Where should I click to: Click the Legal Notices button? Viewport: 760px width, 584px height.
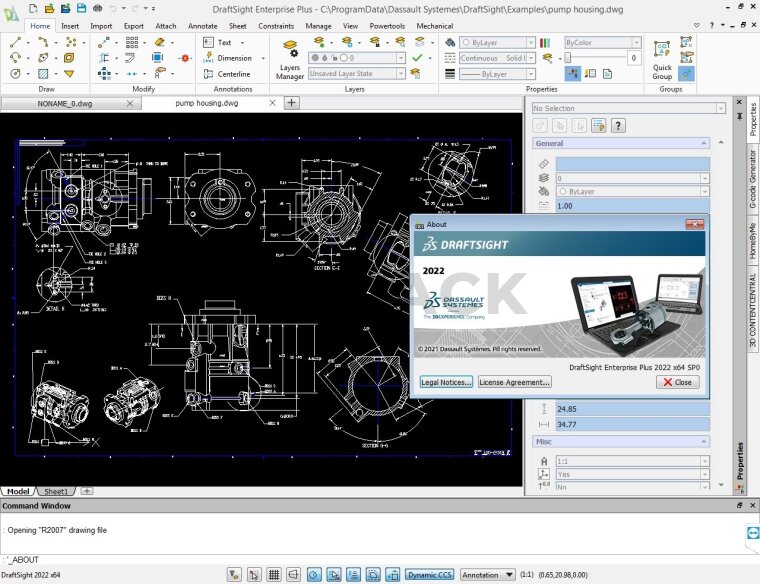click(x=445, y=382)
